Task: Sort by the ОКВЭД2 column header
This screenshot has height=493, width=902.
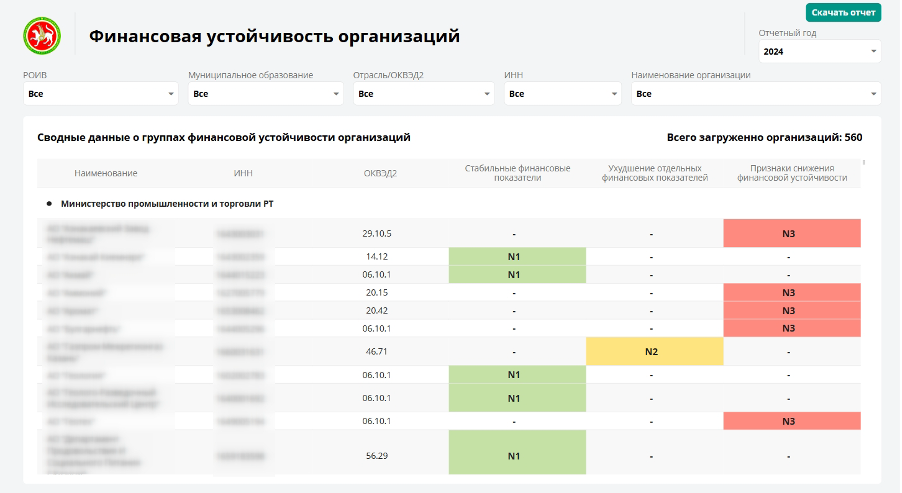Action: point(380,173)
